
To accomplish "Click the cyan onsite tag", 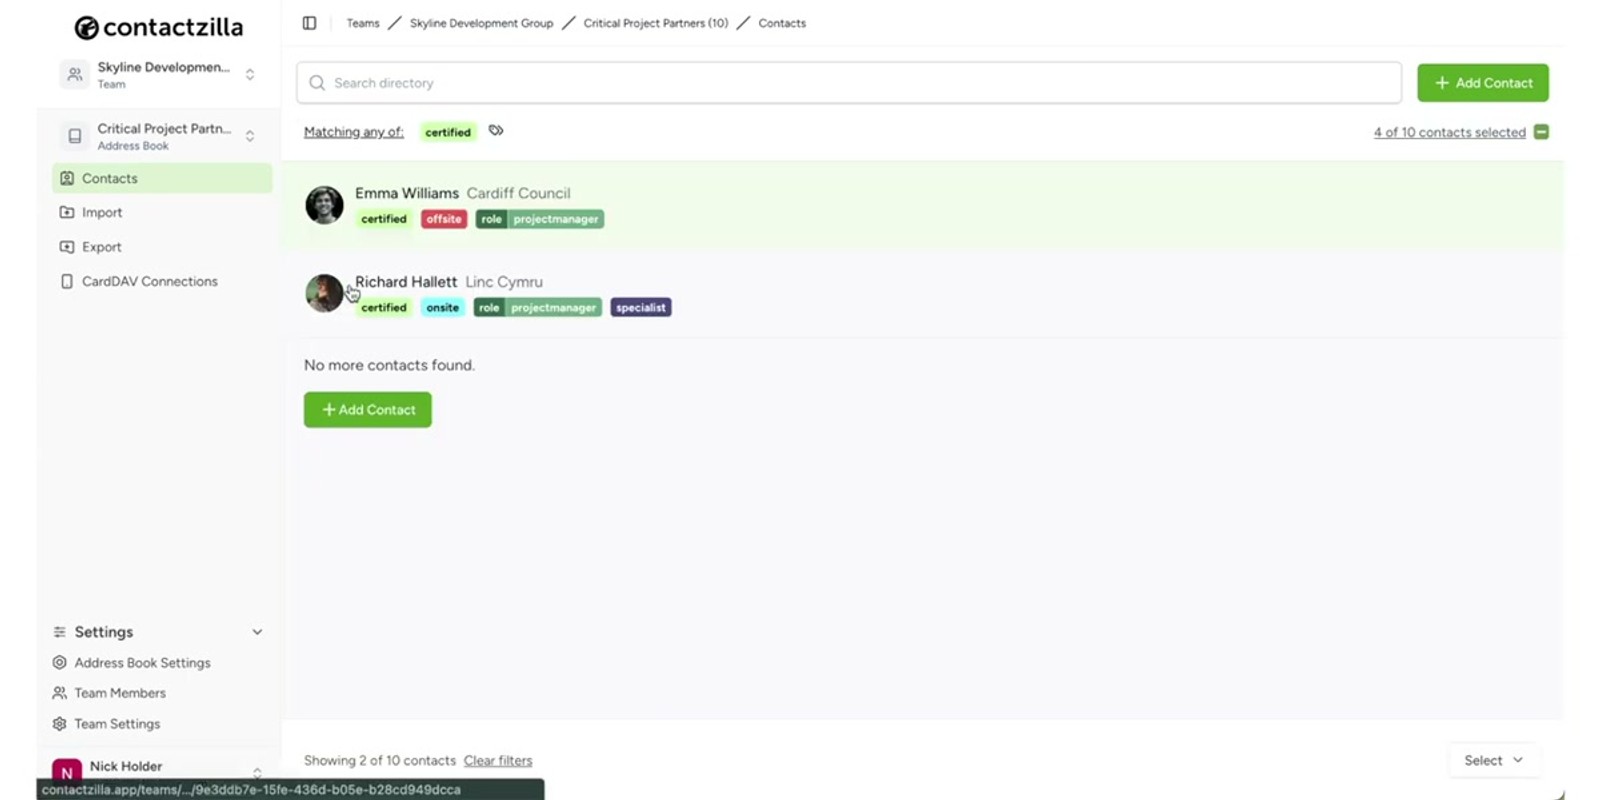I will pyautogui.click(x=443, y=308).
